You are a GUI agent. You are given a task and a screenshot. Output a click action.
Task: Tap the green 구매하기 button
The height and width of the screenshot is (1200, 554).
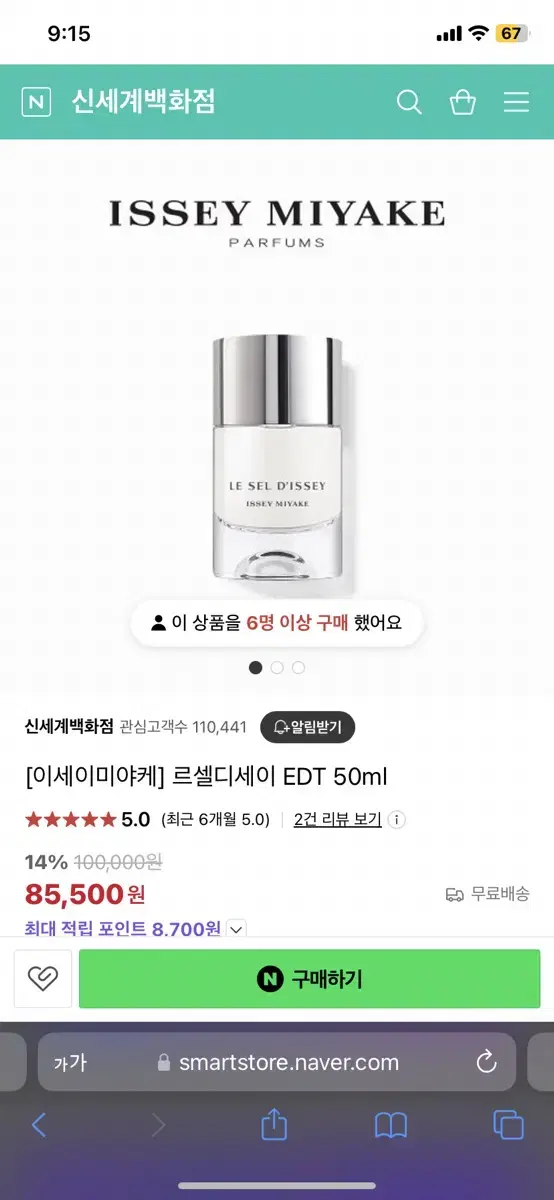pos(309,979)
